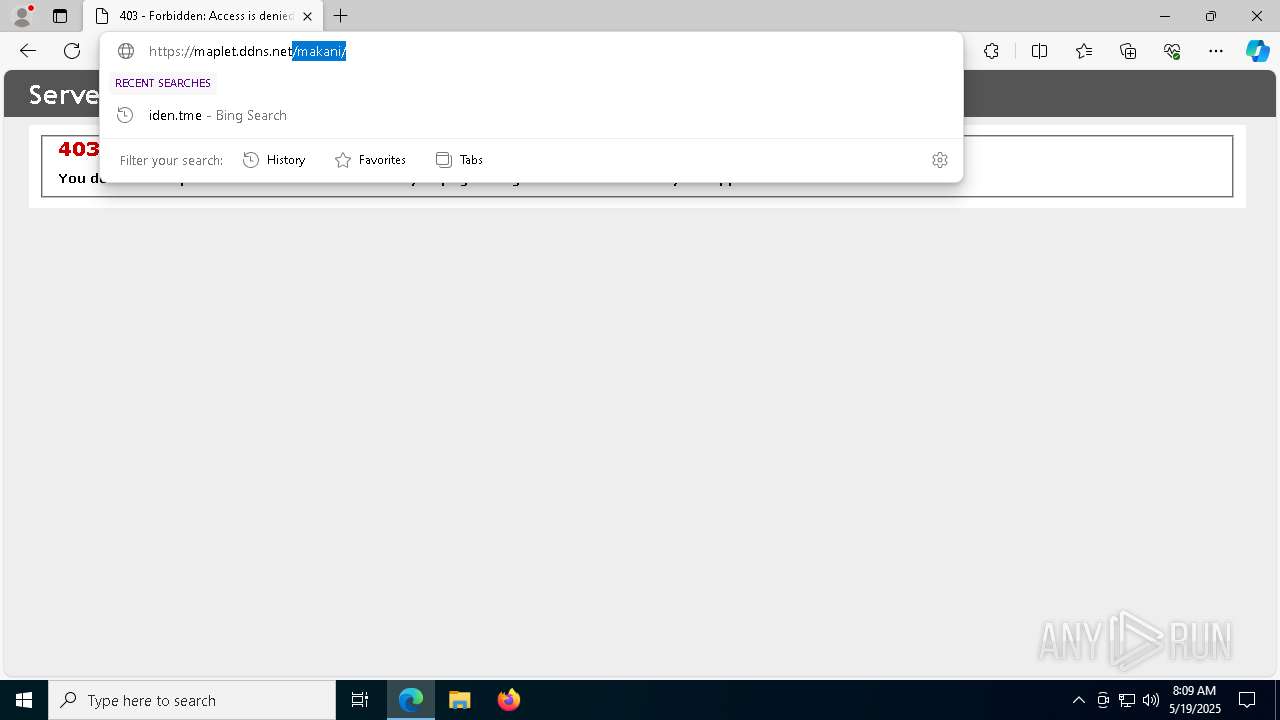Launch Copilot sidebar

[x=1257, y=51]
